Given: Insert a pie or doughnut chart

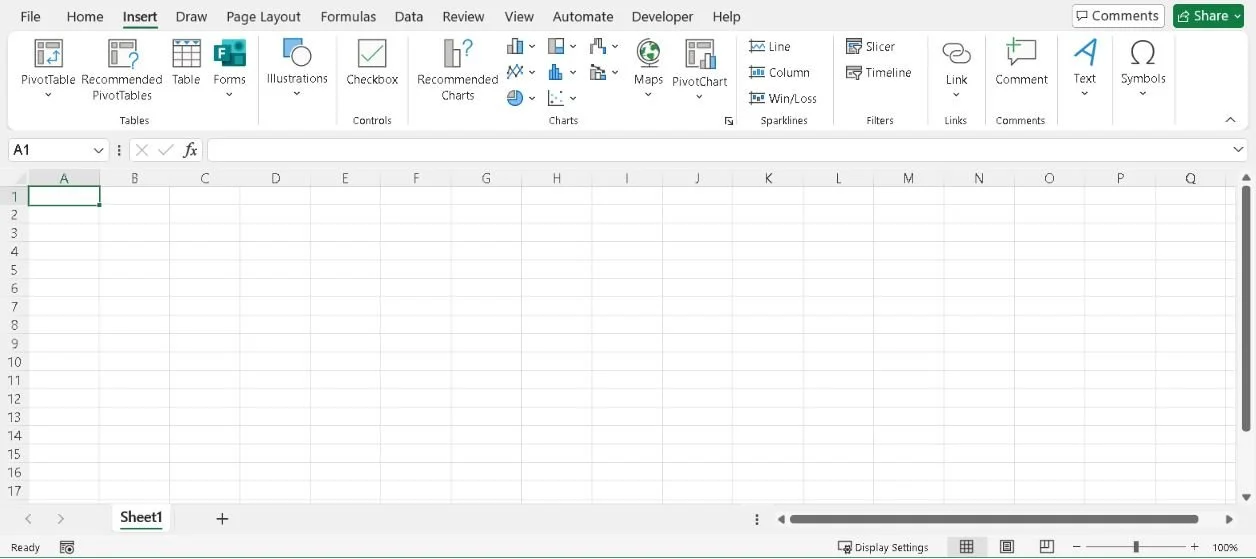Looking at the screenshot, I should [516, 98].
